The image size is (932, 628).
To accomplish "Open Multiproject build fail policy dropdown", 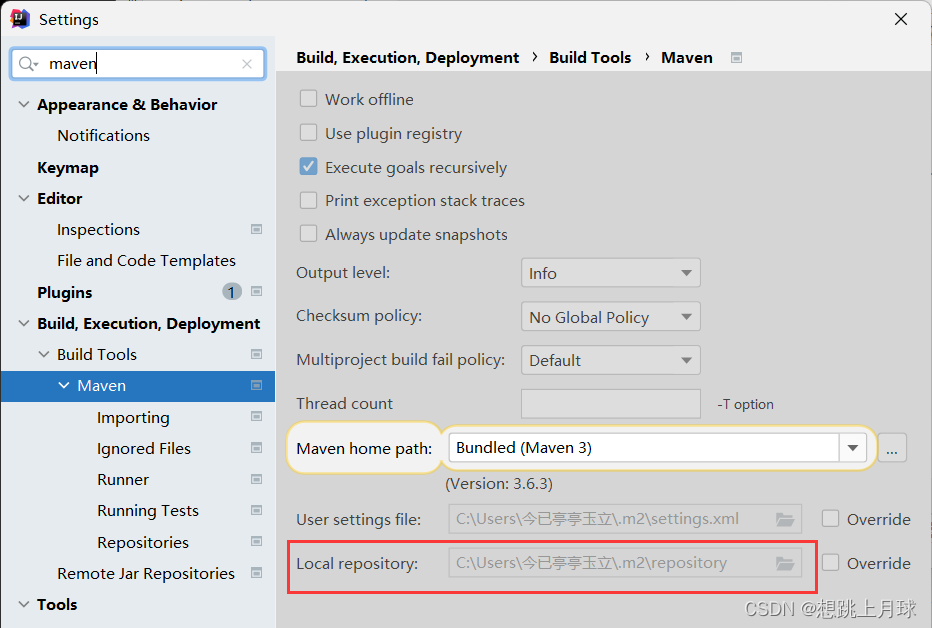I will point(611,360).
